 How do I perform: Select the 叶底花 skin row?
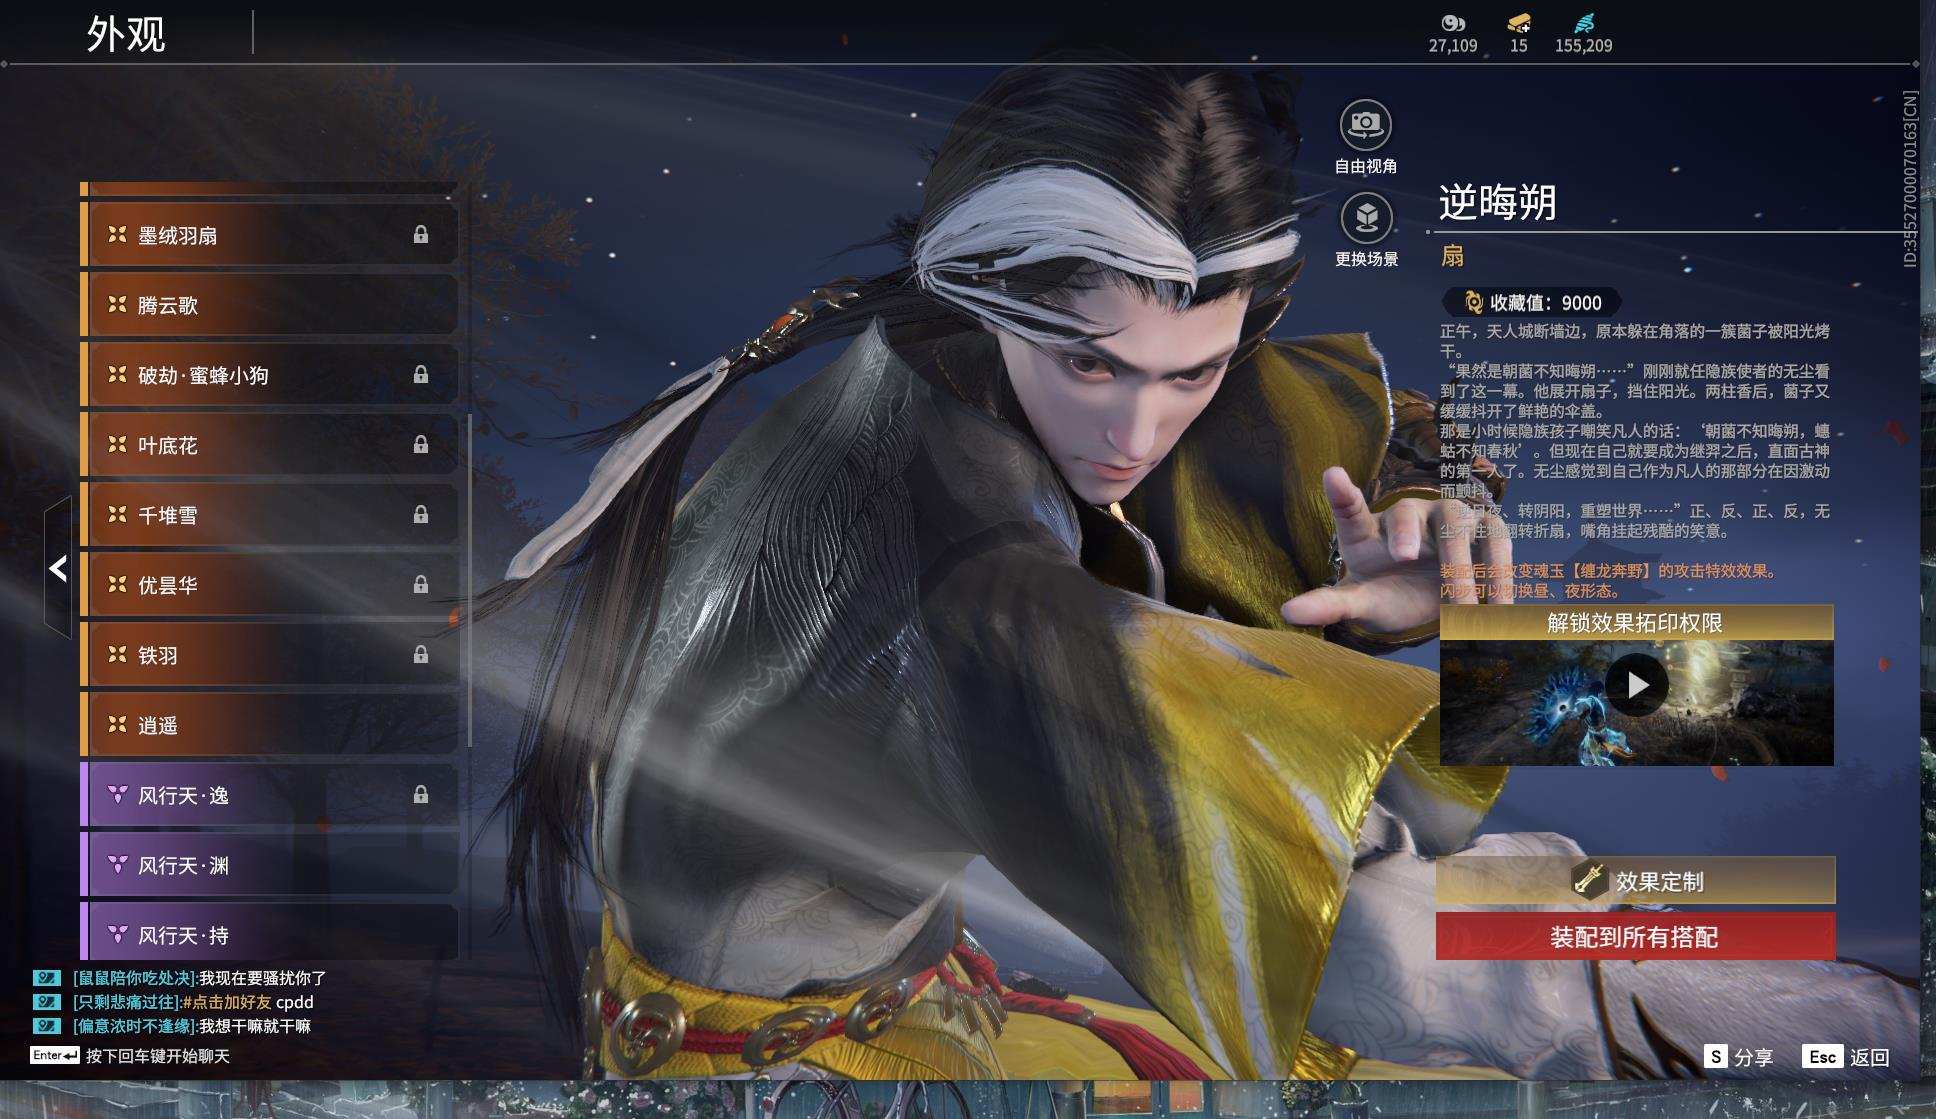point(269,445)
